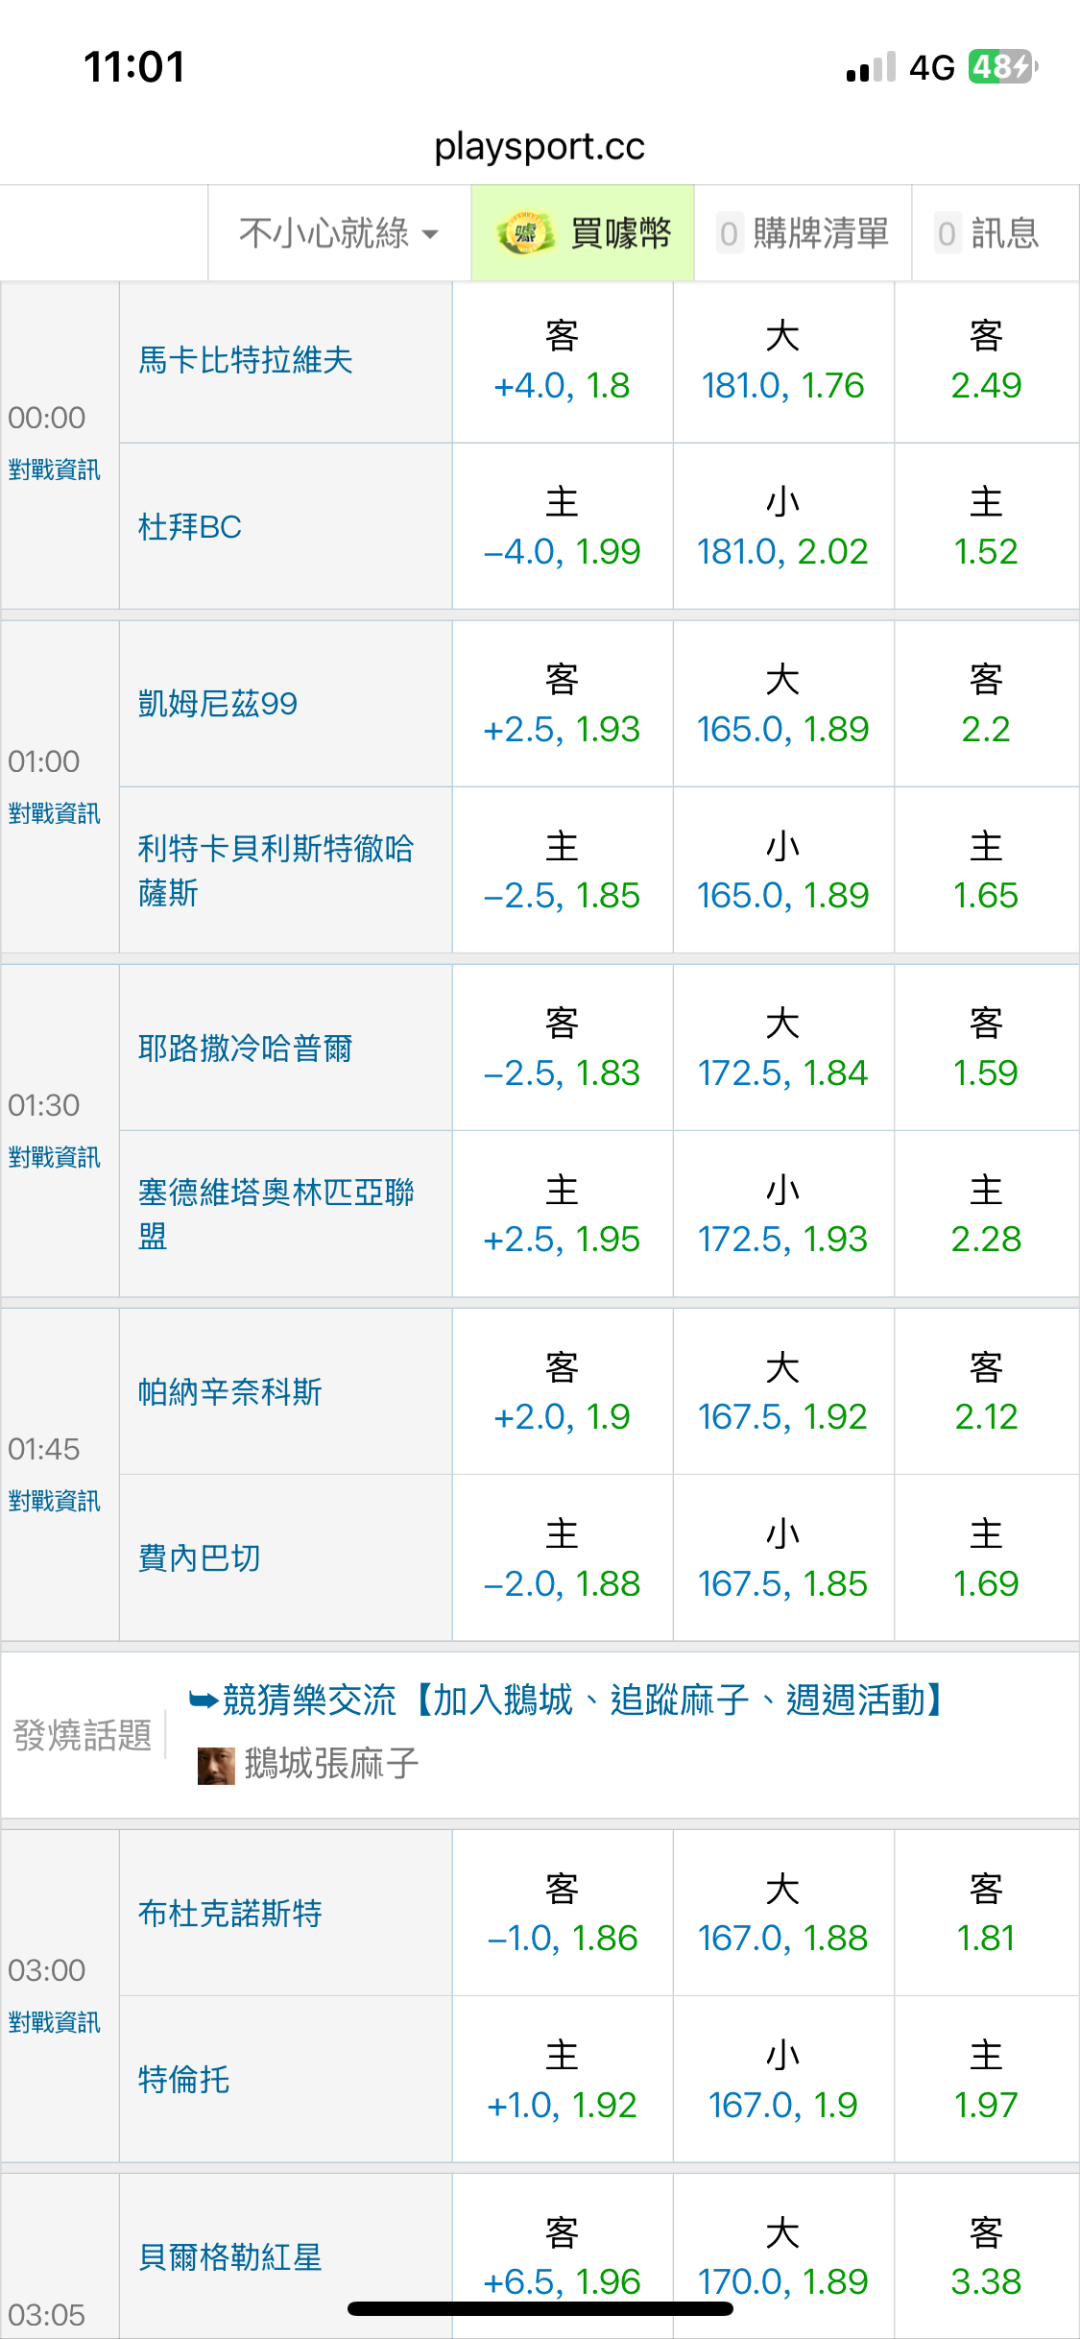Choose 主 1.97 moneyline for 特倫托
1080x2339 pixels.
click(x=986, y=2080)
